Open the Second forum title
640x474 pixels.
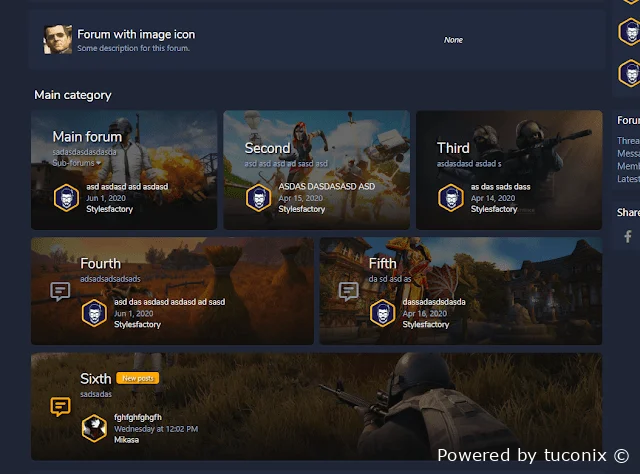(x=267, y=148)
